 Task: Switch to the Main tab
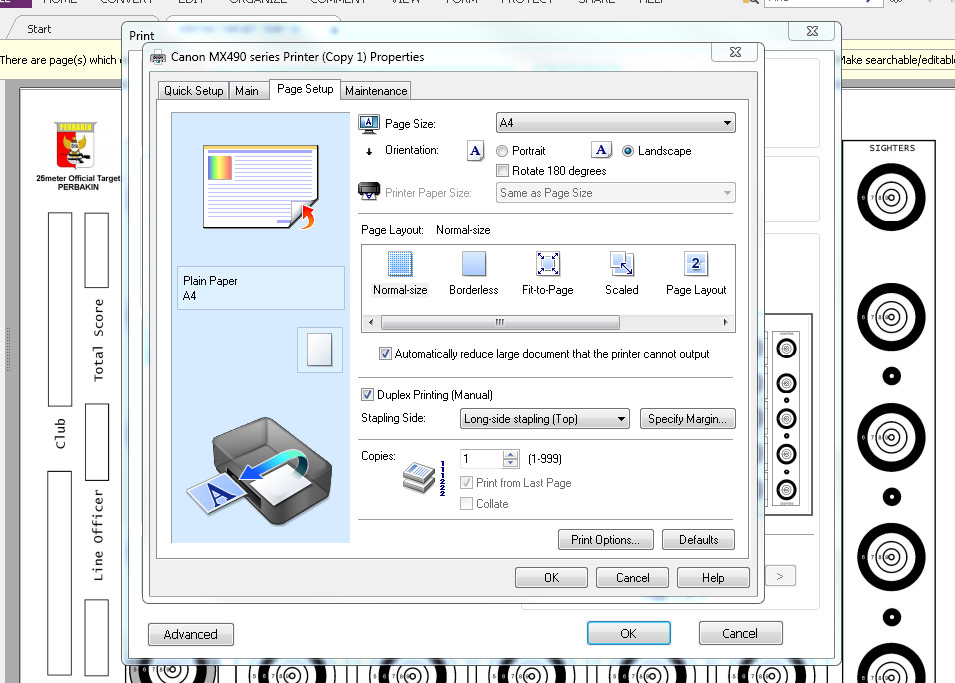(x=247, y=91)
